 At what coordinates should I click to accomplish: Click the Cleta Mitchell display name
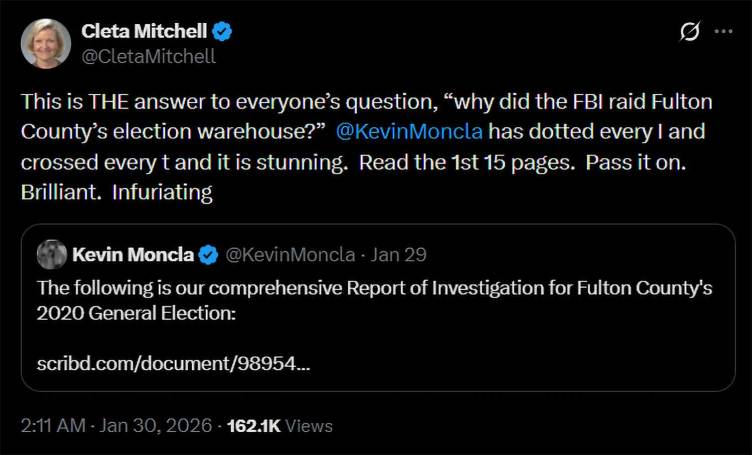(144, 32)
